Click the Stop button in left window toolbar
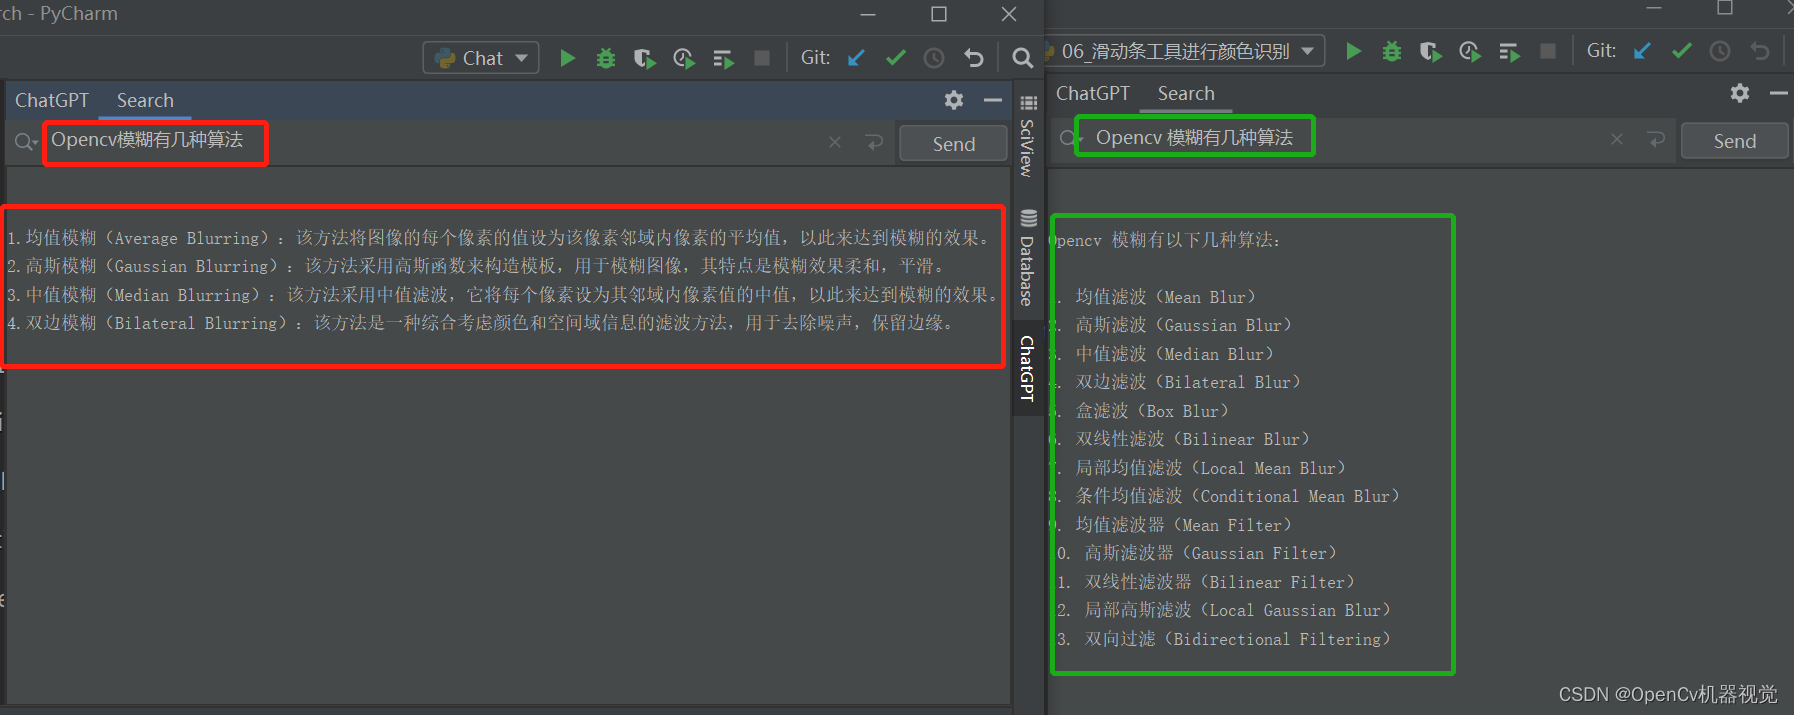 click(x=762, y=58)
